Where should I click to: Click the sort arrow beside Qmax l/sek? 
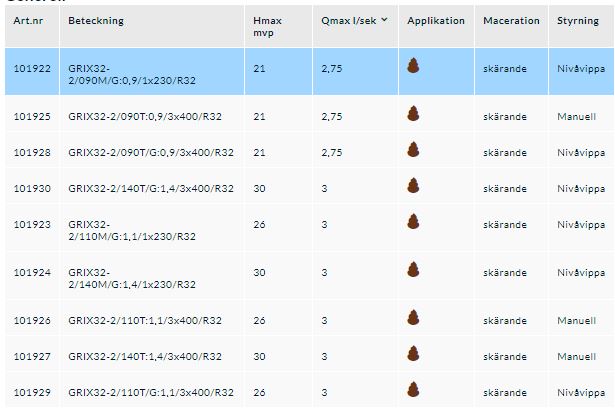[385, 20]
